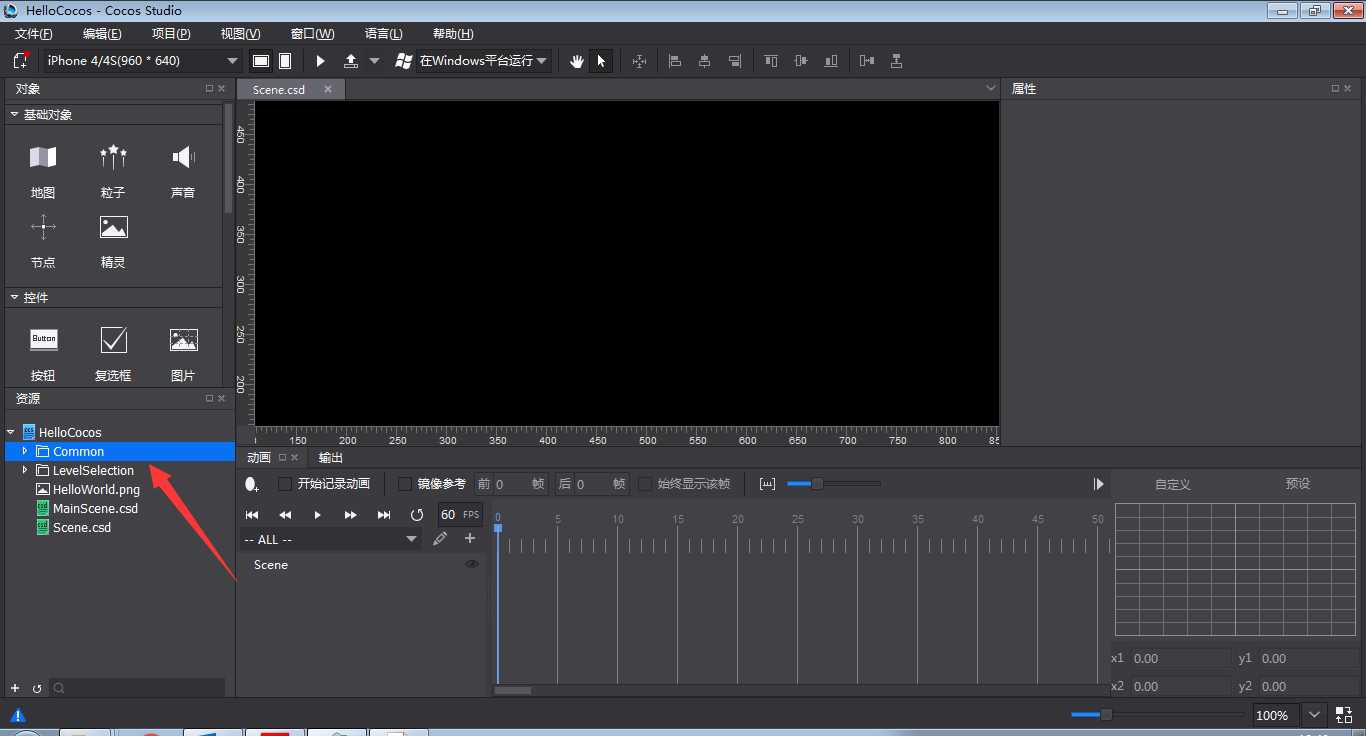Select the arrow pointer tool

point(601,61)
